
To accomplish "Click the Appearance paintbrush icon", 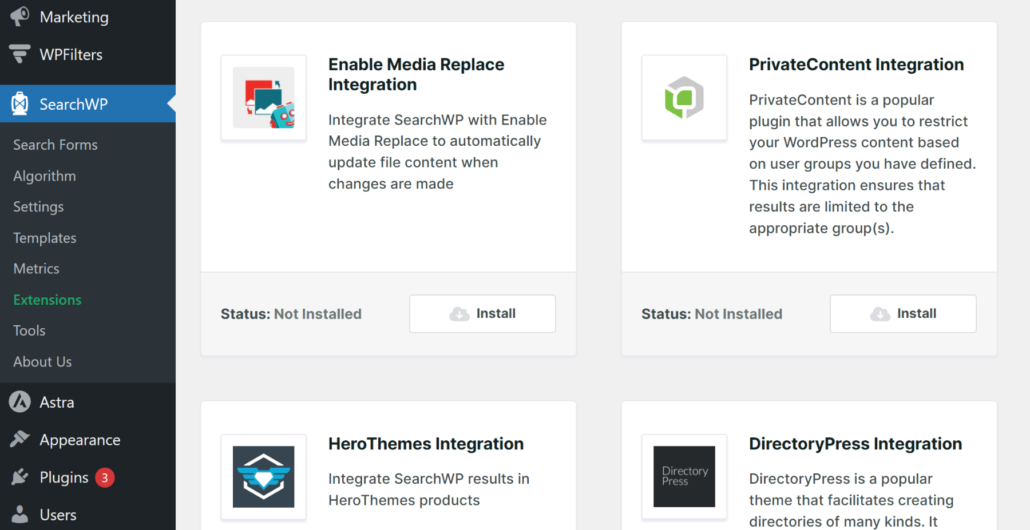I will [20, 439].
